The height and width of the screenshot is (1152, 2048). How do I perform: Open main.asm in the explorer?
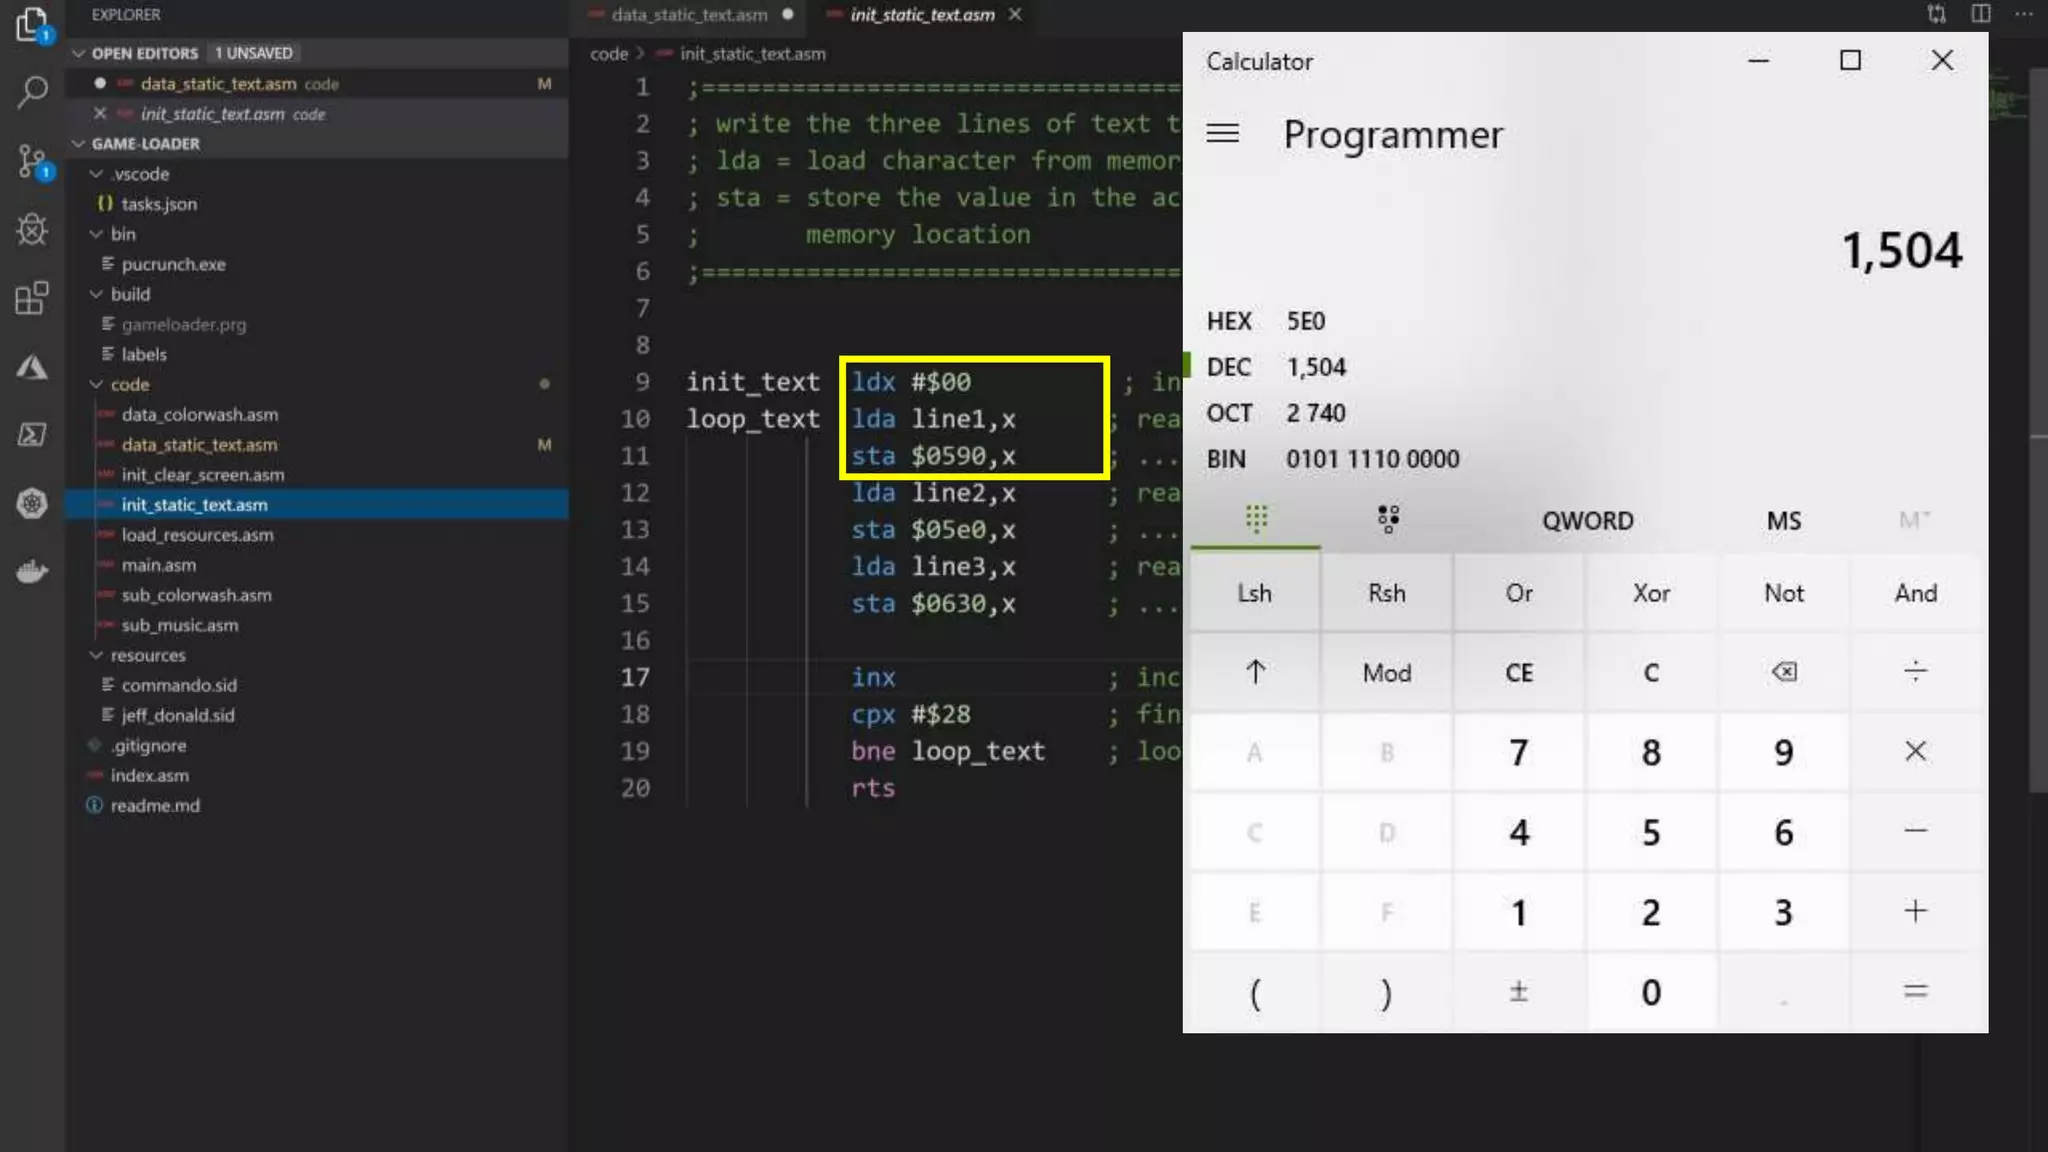click(x=158, y=565)
